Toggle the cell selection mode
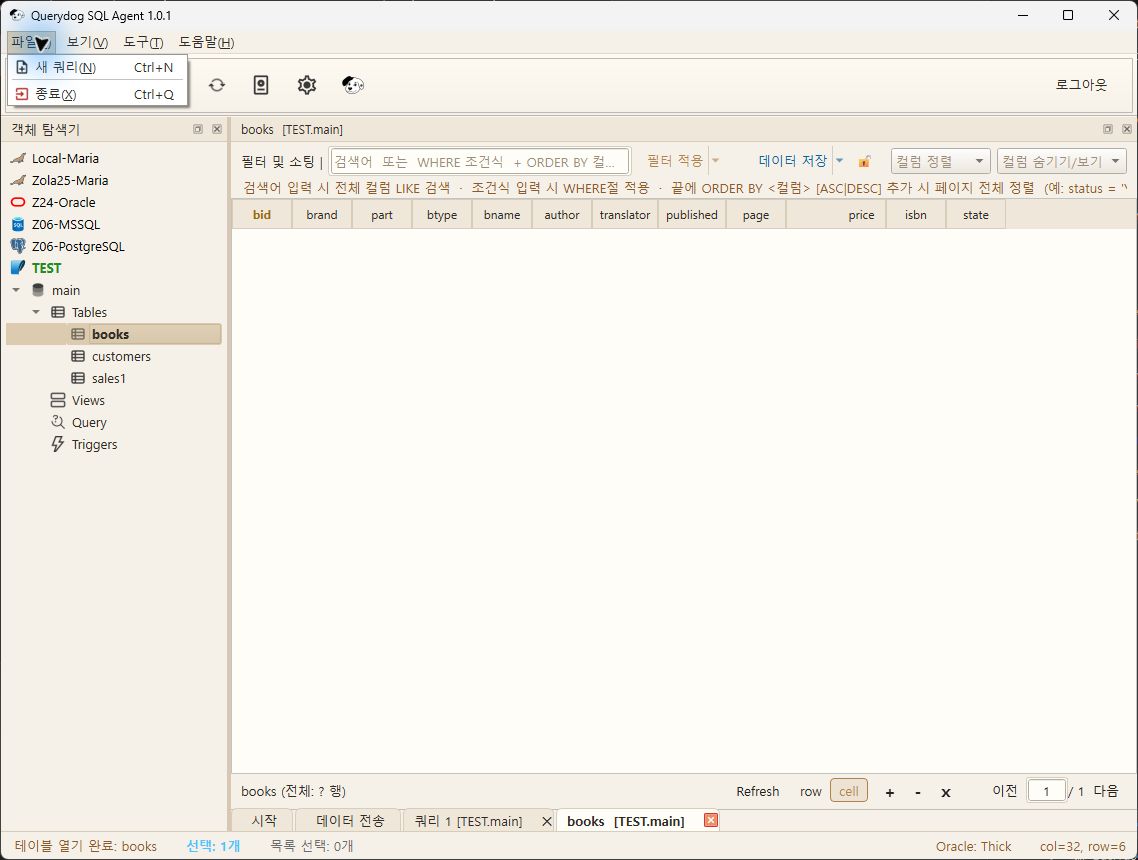This screenshot has height=860, width=1138. point(848,791)
